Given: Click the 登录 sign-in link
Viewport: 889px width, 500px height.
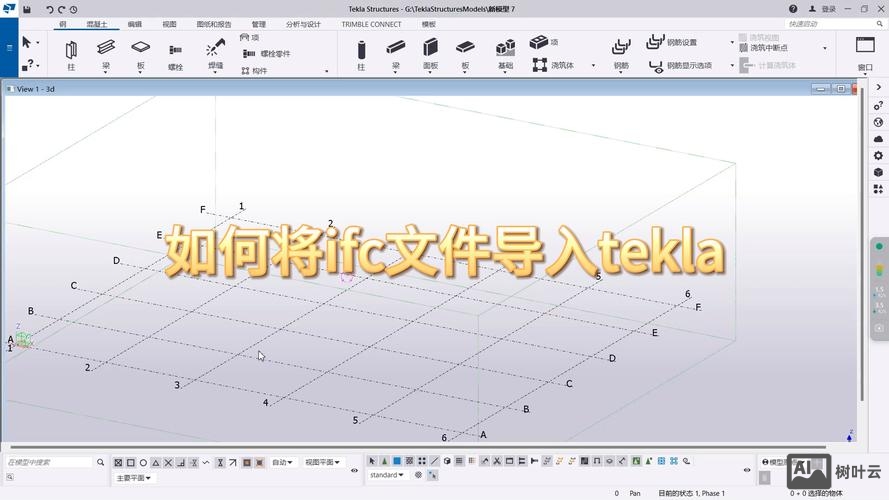Looking at the screenshot, I should [829, 9].
